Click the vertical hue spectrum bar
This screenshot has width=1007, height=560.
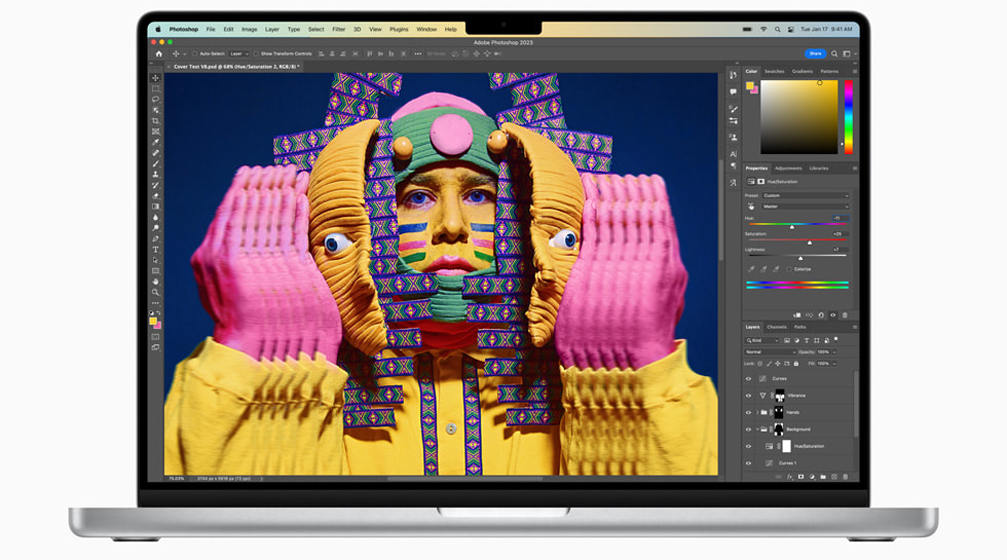coord(848,117)
